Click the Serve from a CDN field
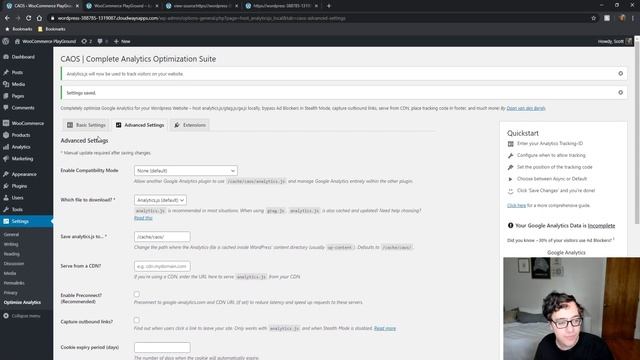The width and height of the screenshot is (640, 360). [x=162, y=266]
